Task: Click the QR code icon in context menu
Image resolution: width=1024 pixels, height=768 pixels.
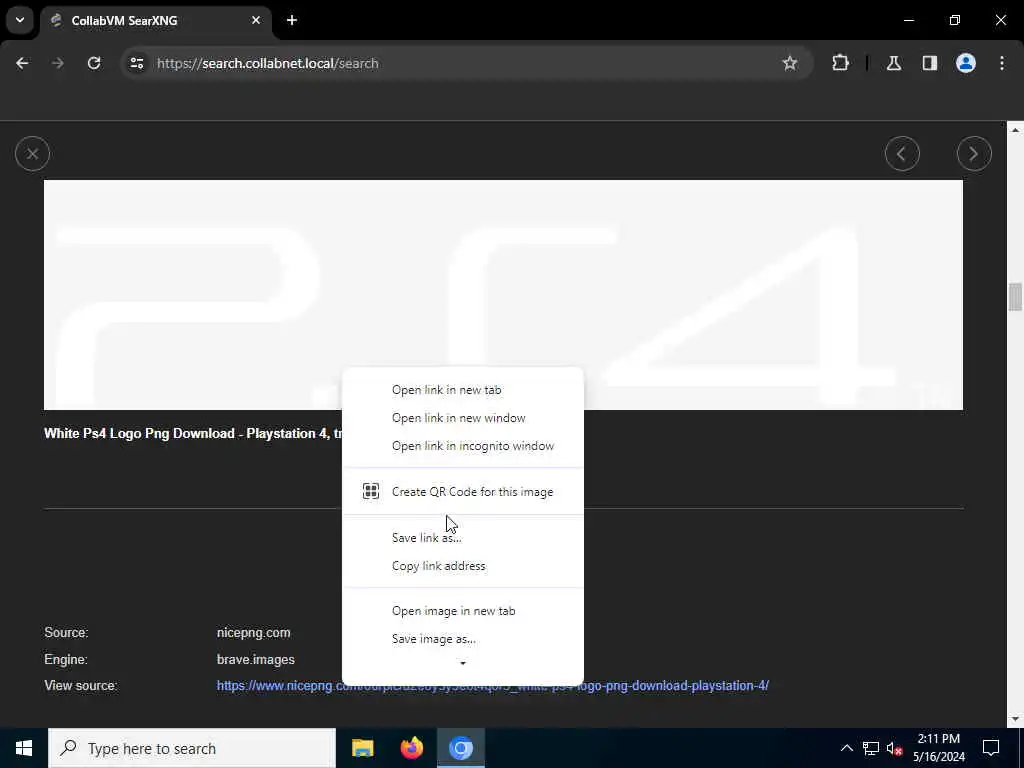Action: coord(371,491)
